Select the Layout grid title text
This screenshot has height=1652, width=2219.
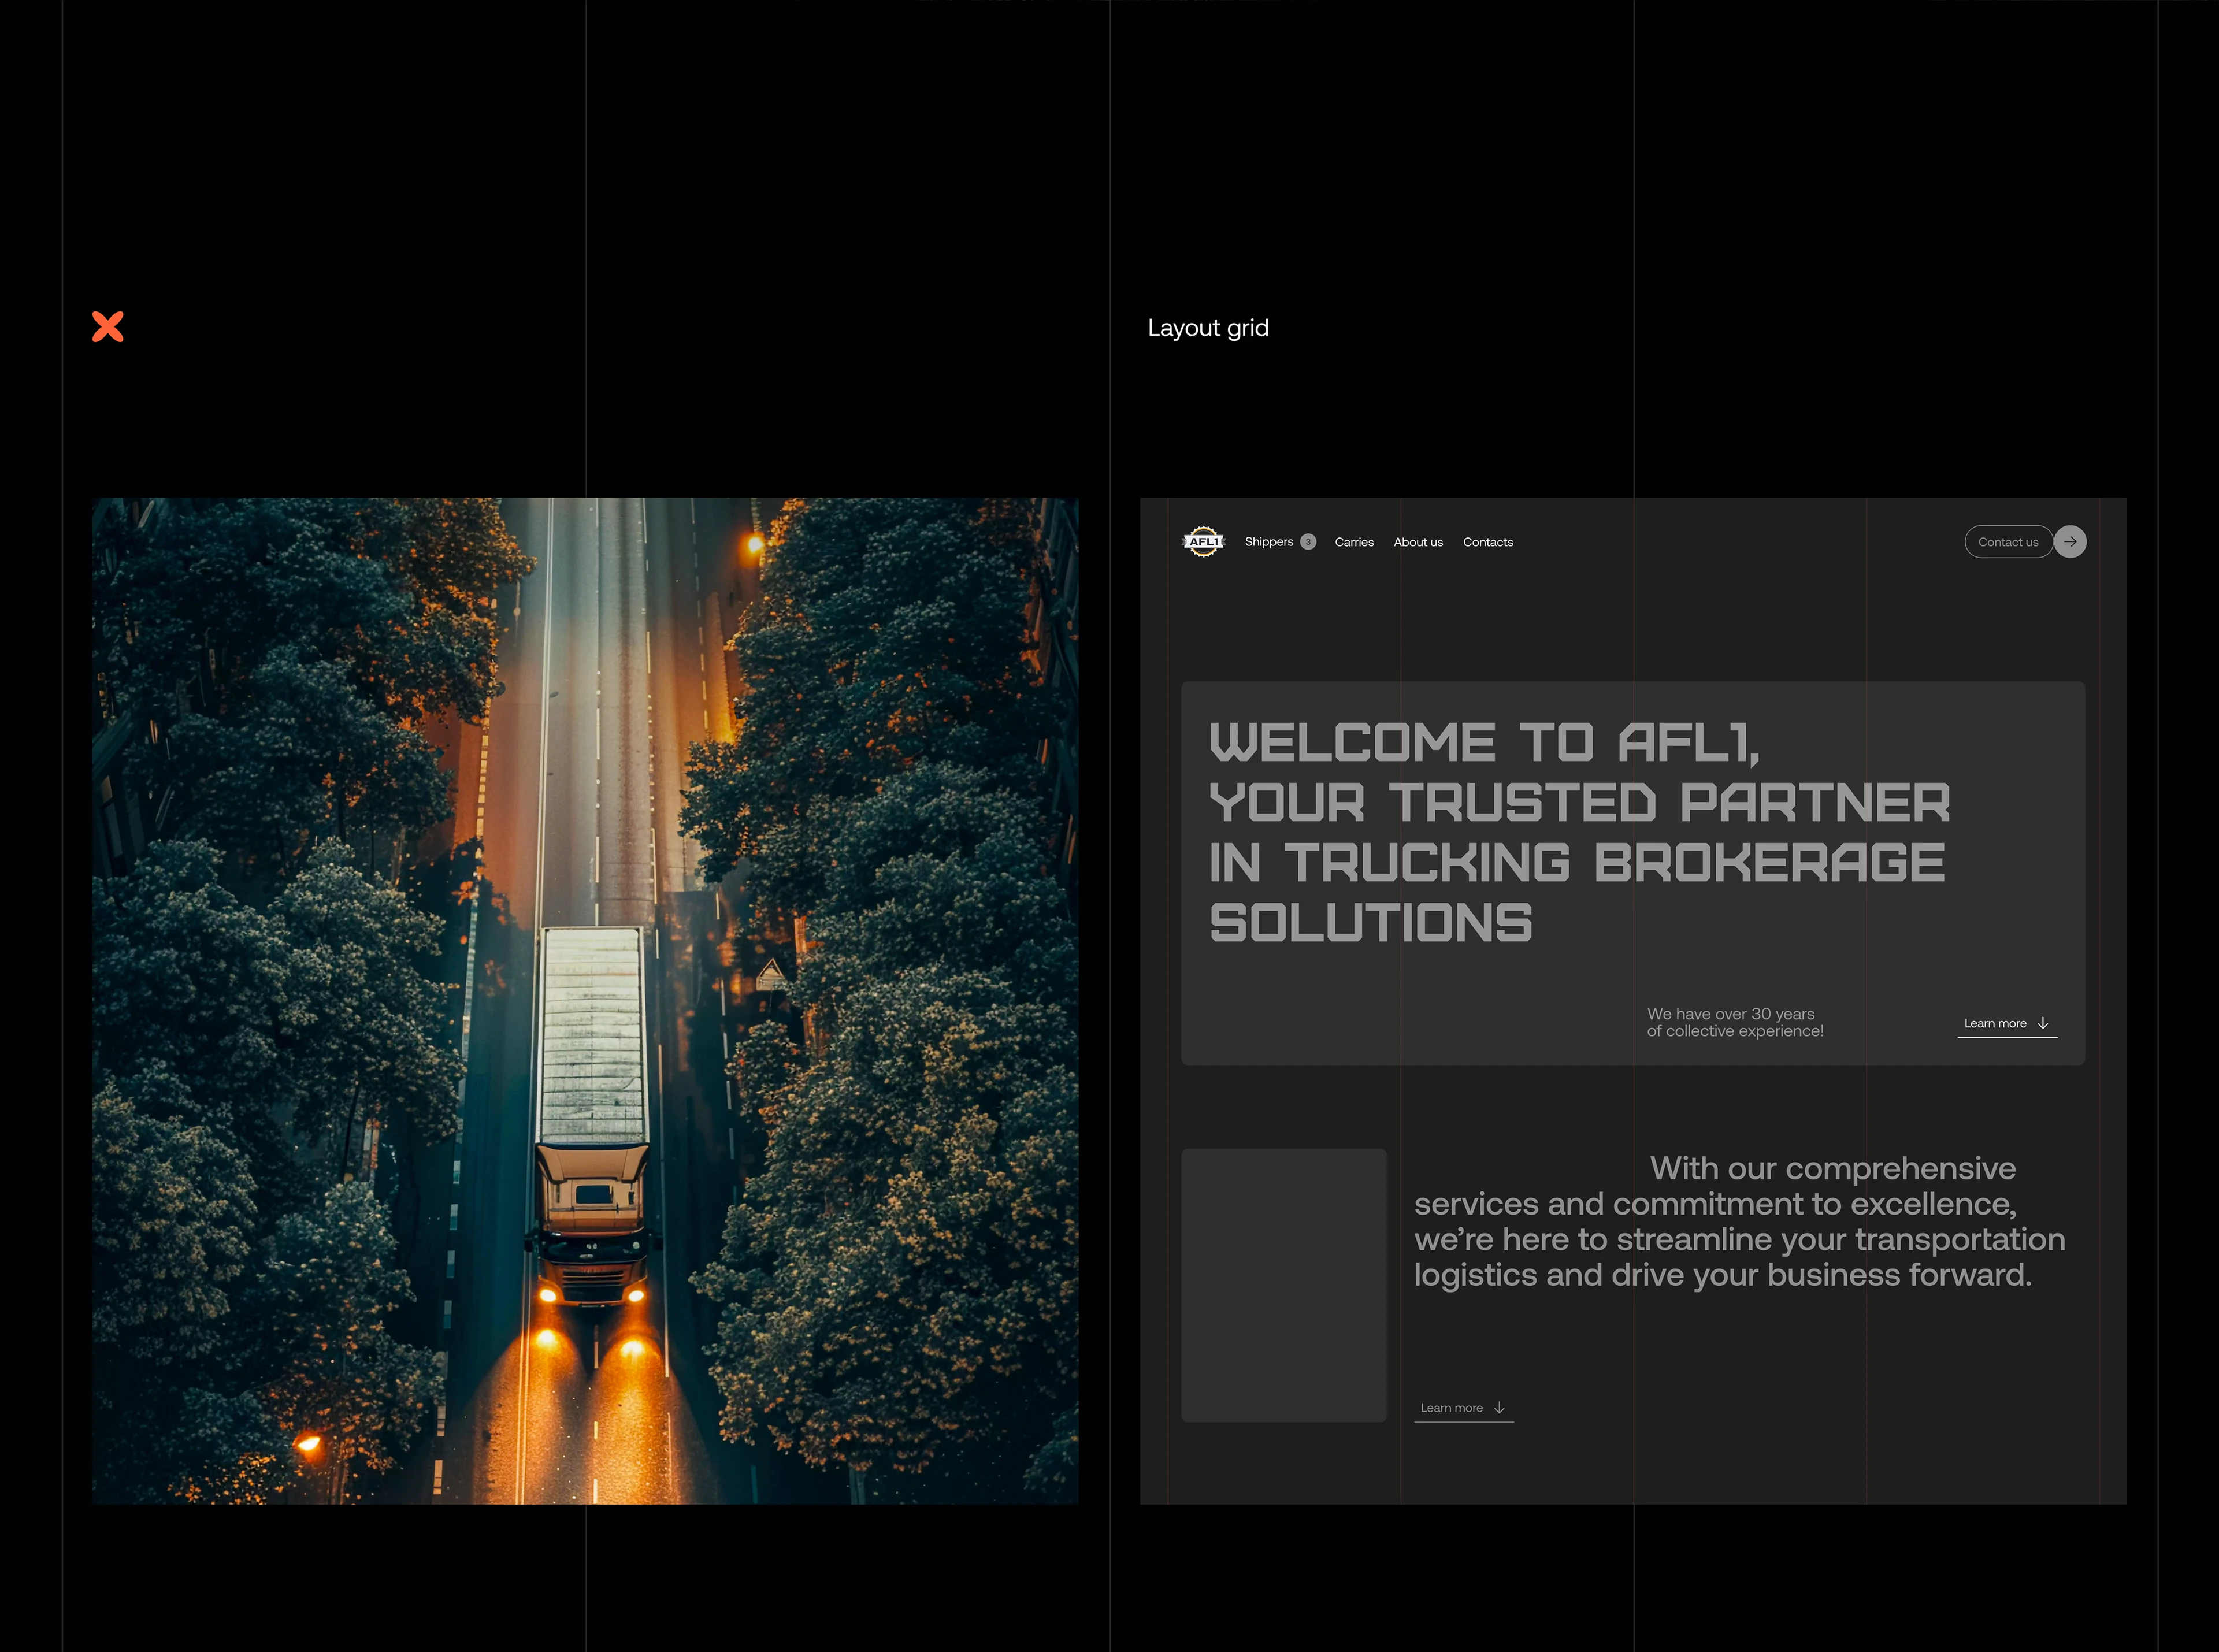pos(1208,328)
